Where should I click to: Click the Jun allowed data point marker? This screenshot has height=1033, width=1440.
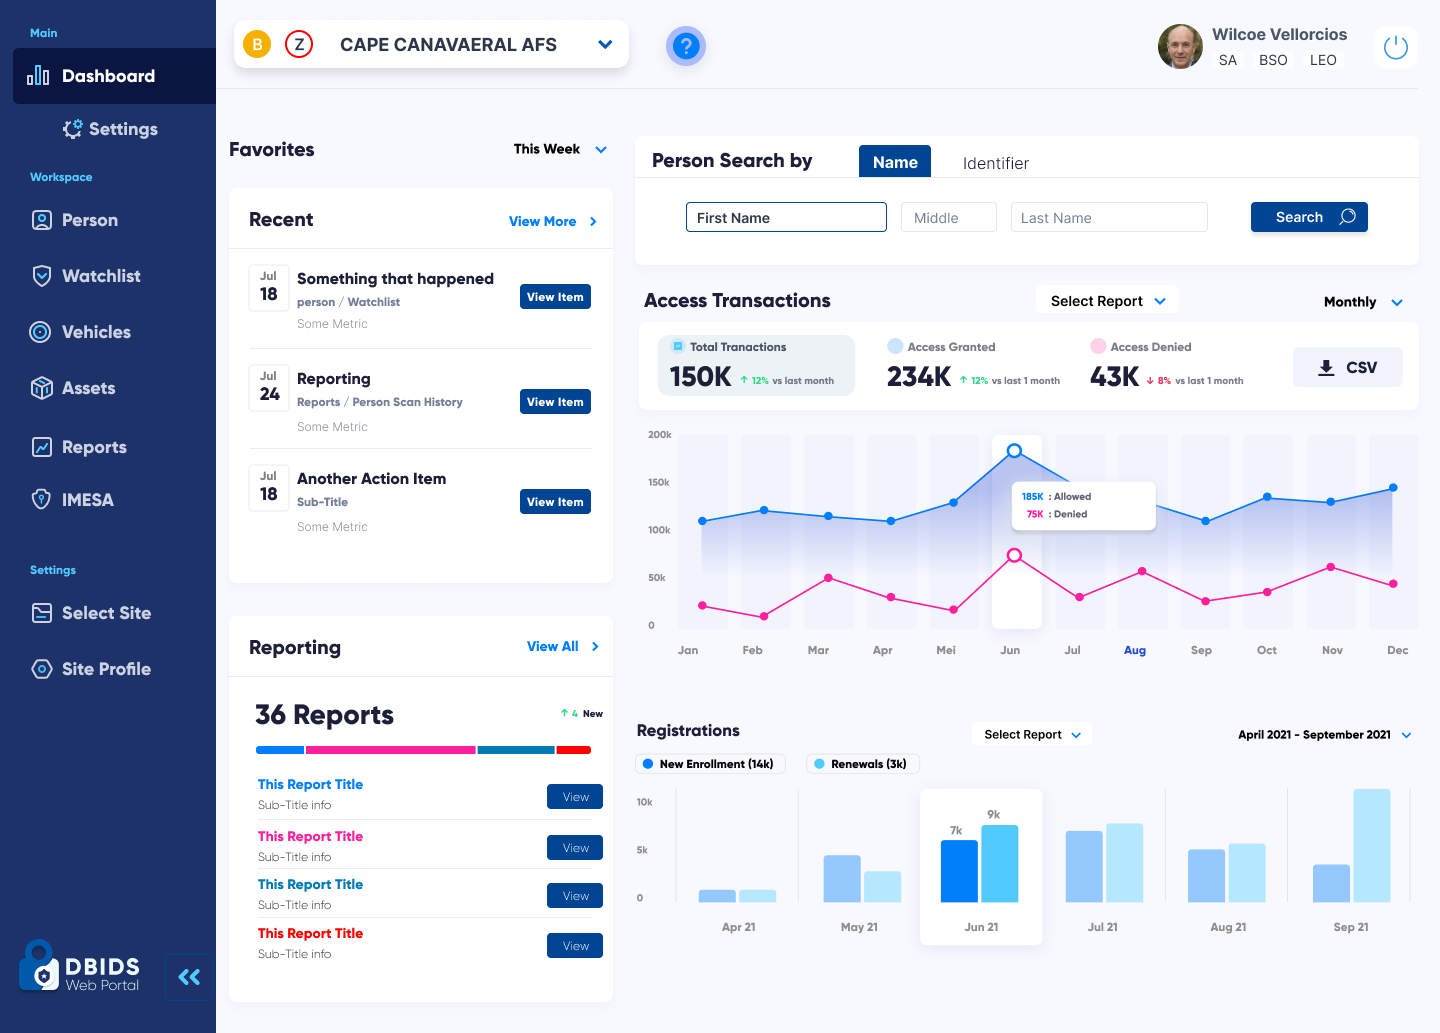(1014, 451)
